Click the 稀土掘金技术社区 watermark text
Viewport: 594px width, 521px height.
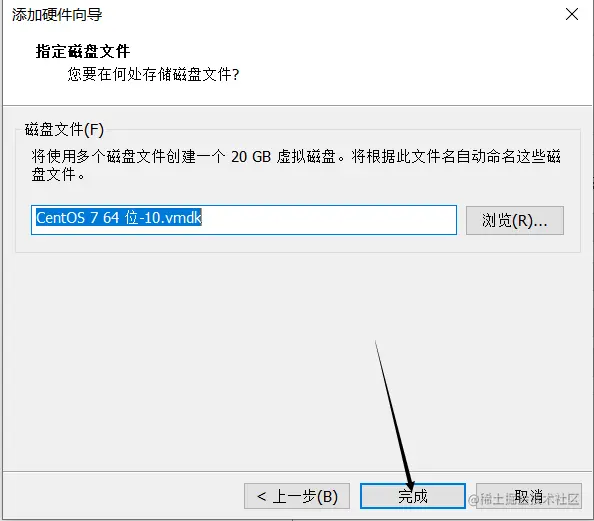point(525,499)
